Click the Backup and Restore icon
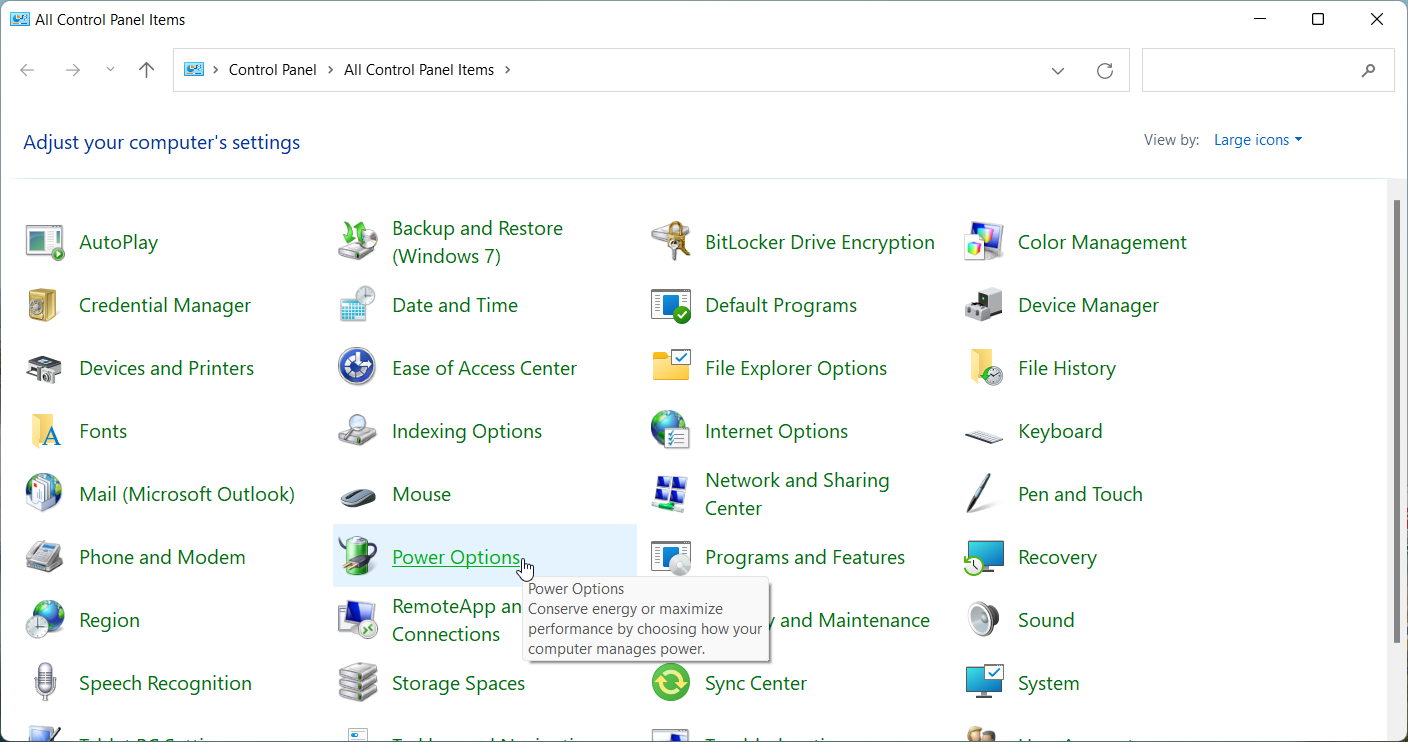Viewport: 1408px width, 742px height. [x=358, y=242]
